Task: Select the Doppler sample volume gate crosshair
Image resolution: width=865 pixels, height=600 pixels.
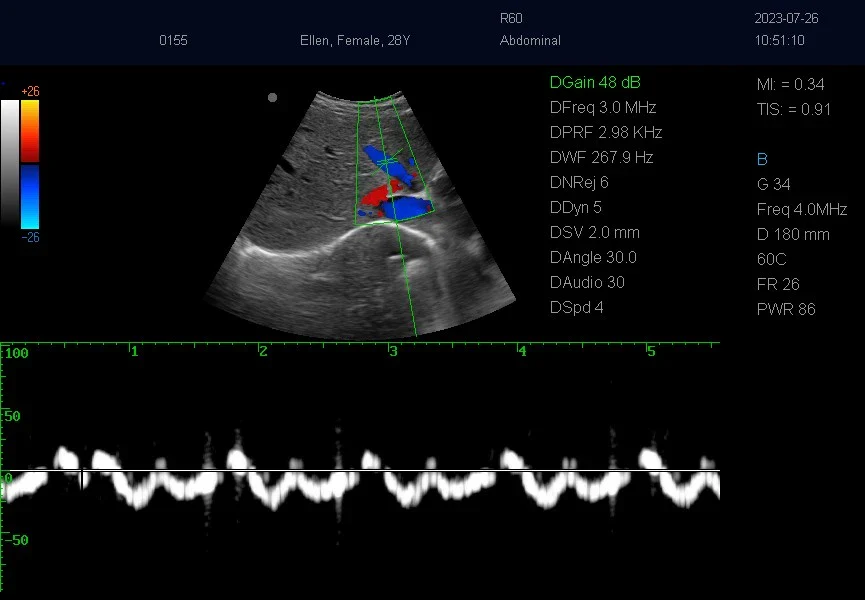Action: pyautogui.click(x=388, y=160)
